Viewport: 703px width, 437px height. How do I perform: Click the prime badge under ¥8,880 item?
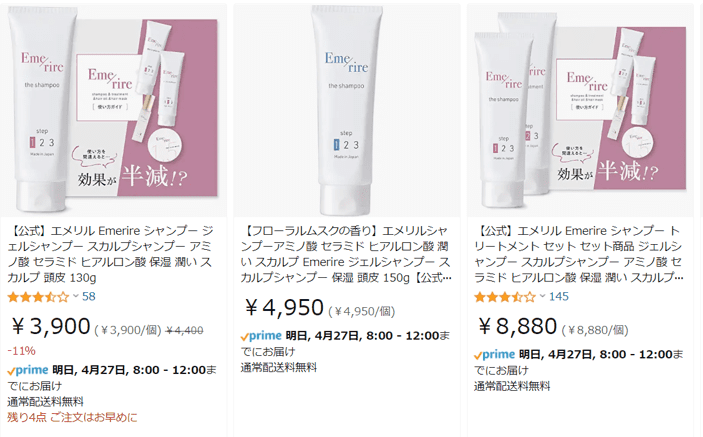pos(495,355)
